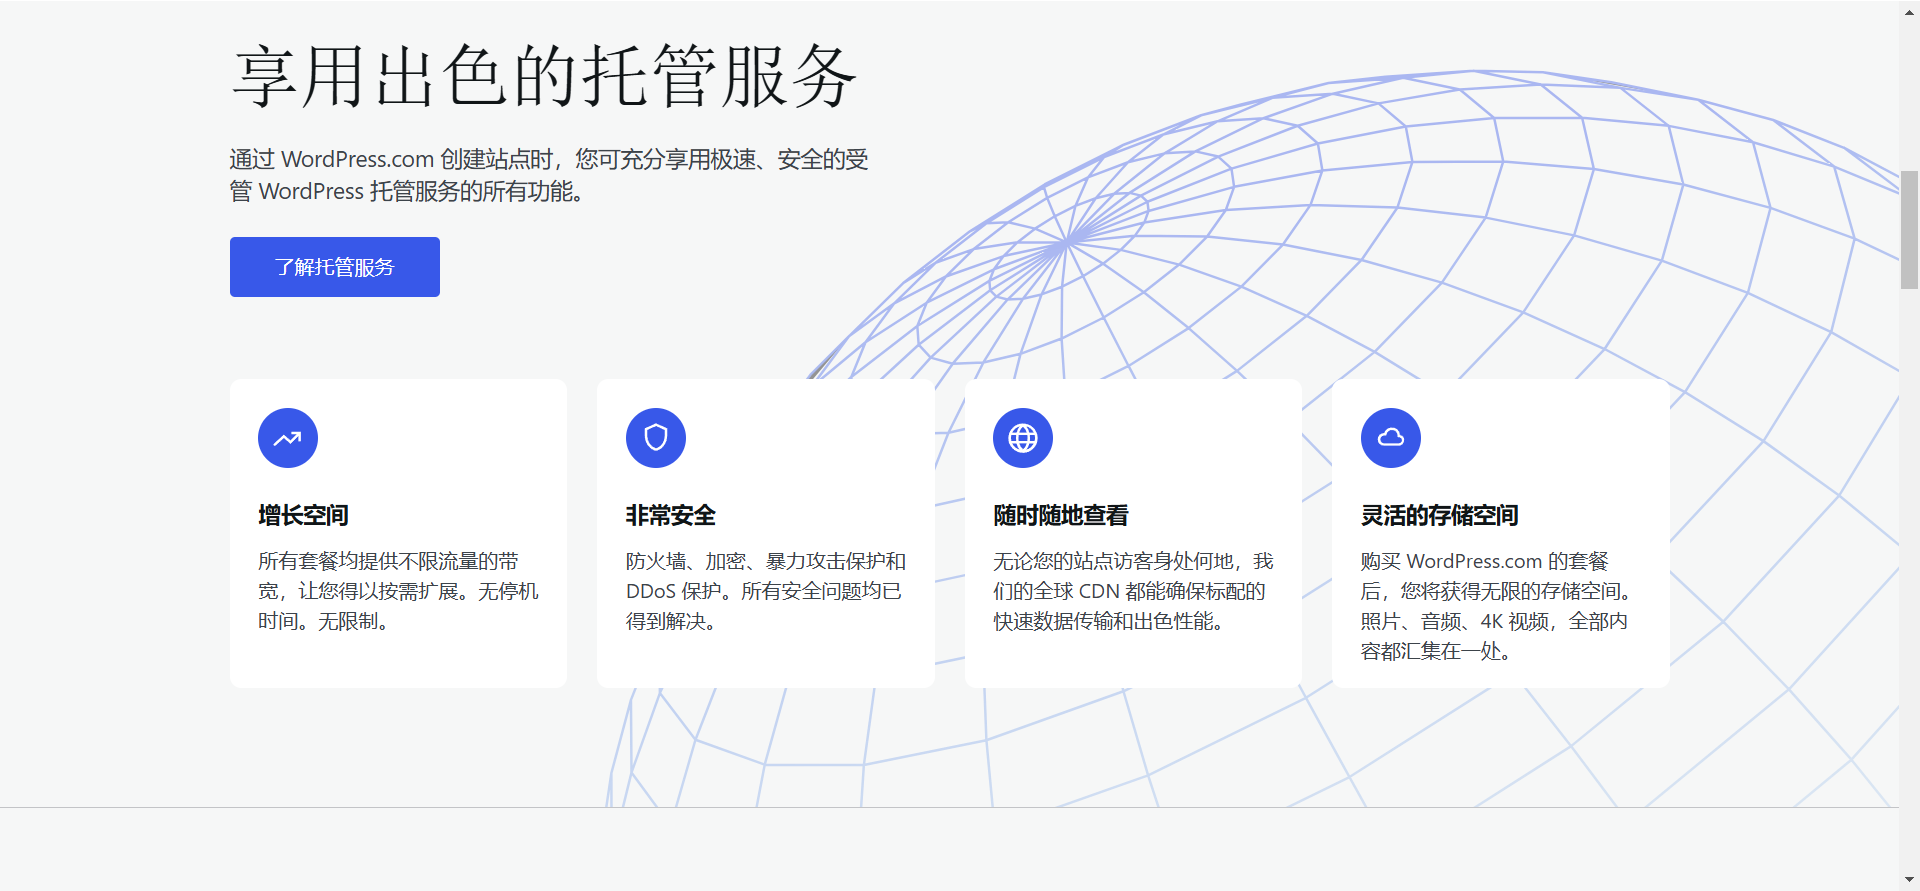Screen dimensions: 1920x891
Task: Click the scrollbar down arrow
Action: [1909, 881]
